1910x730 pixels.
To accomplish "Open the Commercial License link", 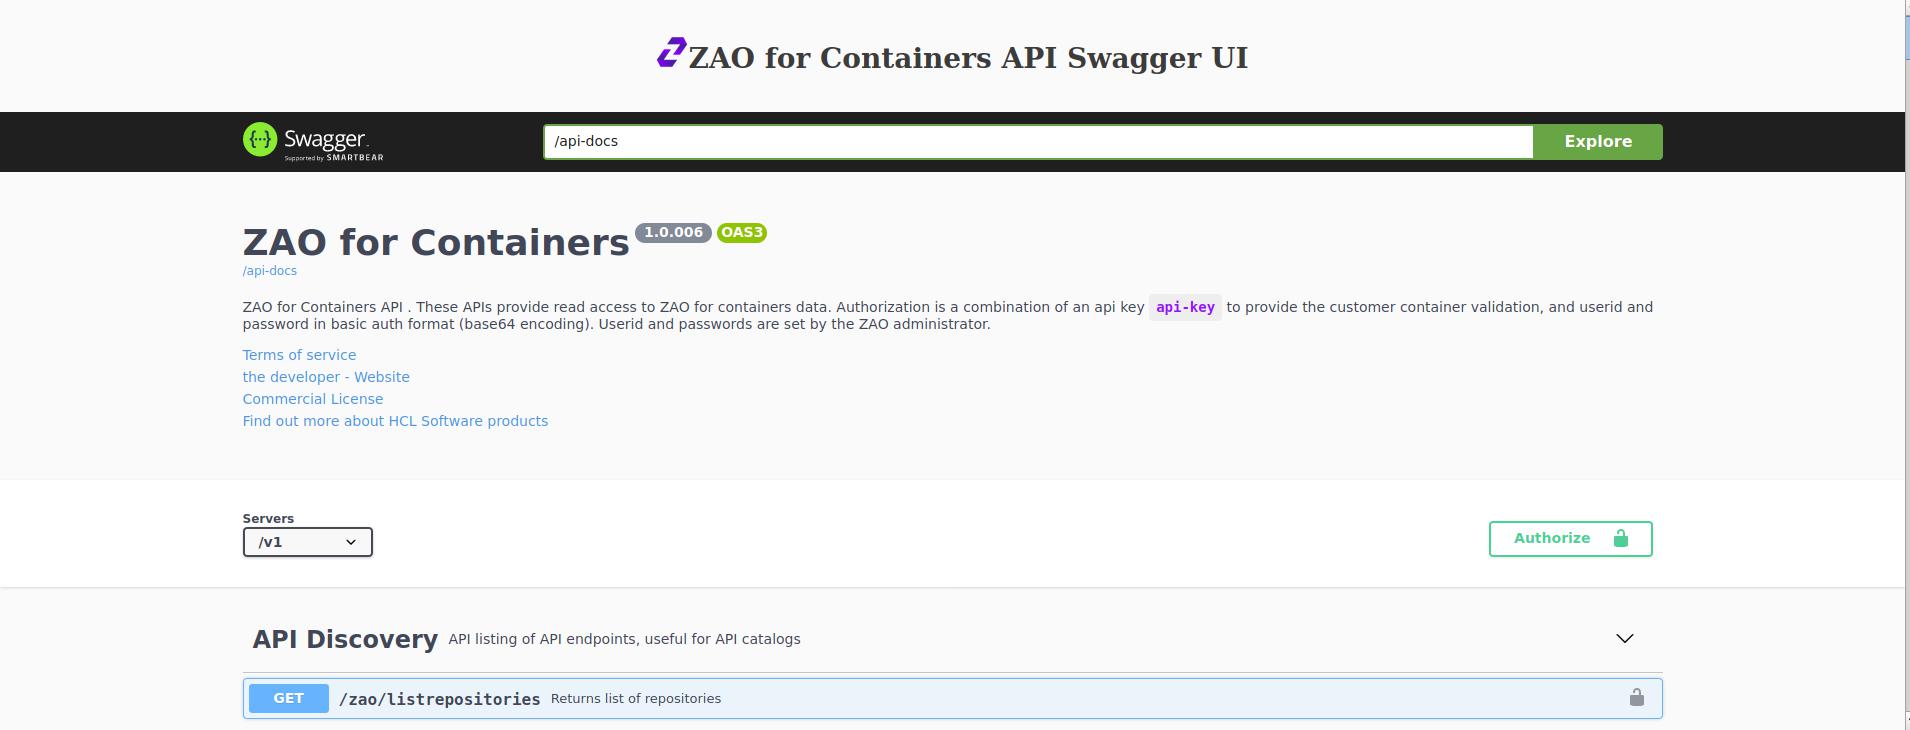I will pos(312,399).
